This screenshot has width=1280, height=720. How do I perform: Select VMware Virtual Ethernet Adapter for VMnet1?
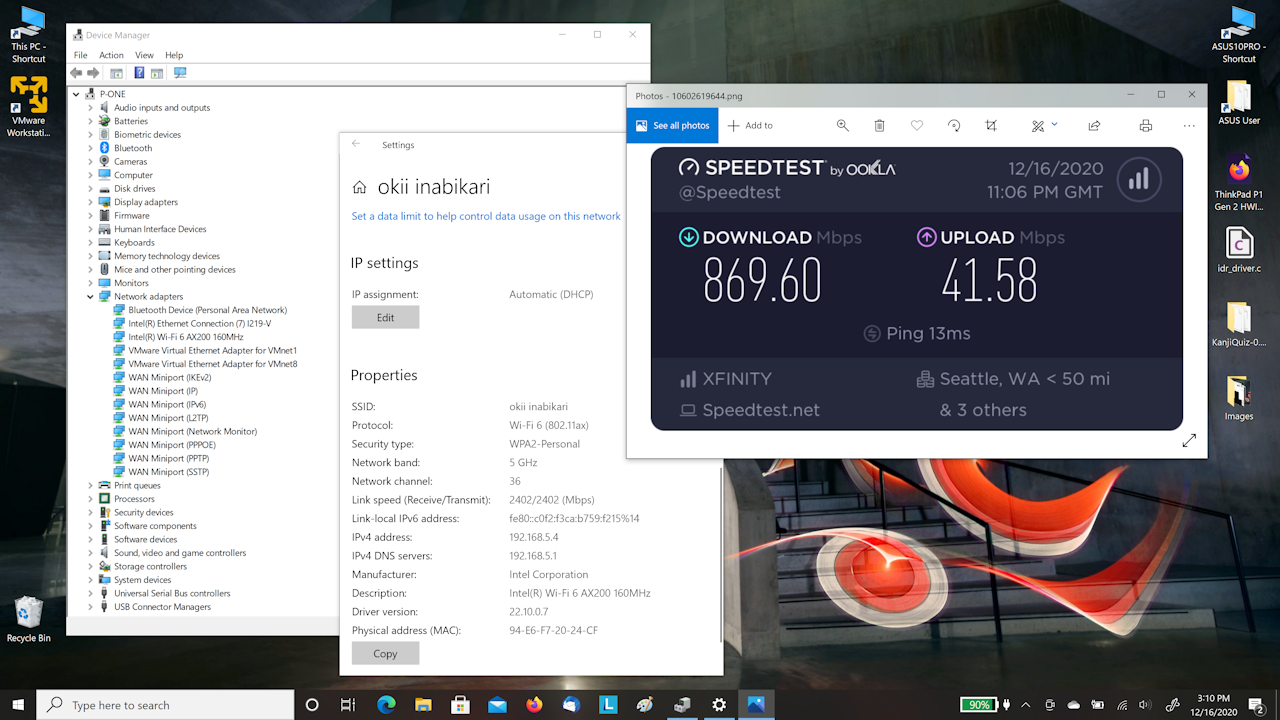tap(212, 350)
